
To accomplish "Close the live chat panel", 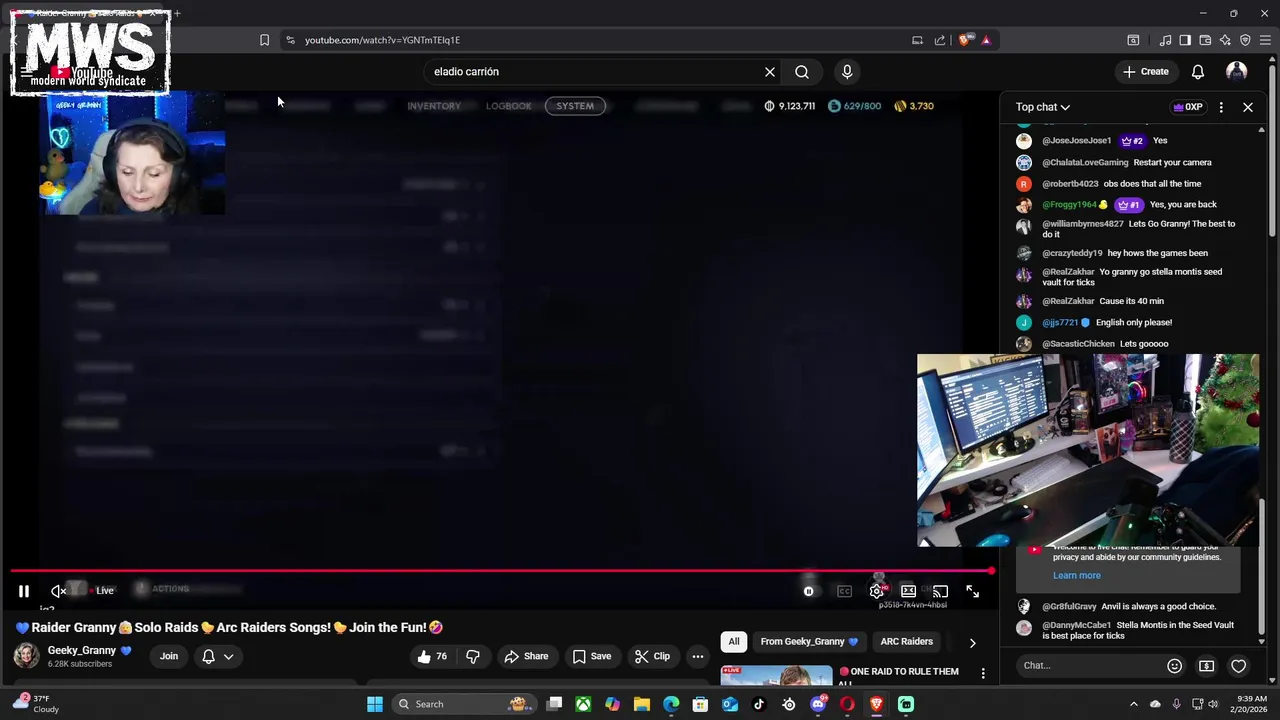I will coord(1248,107).
